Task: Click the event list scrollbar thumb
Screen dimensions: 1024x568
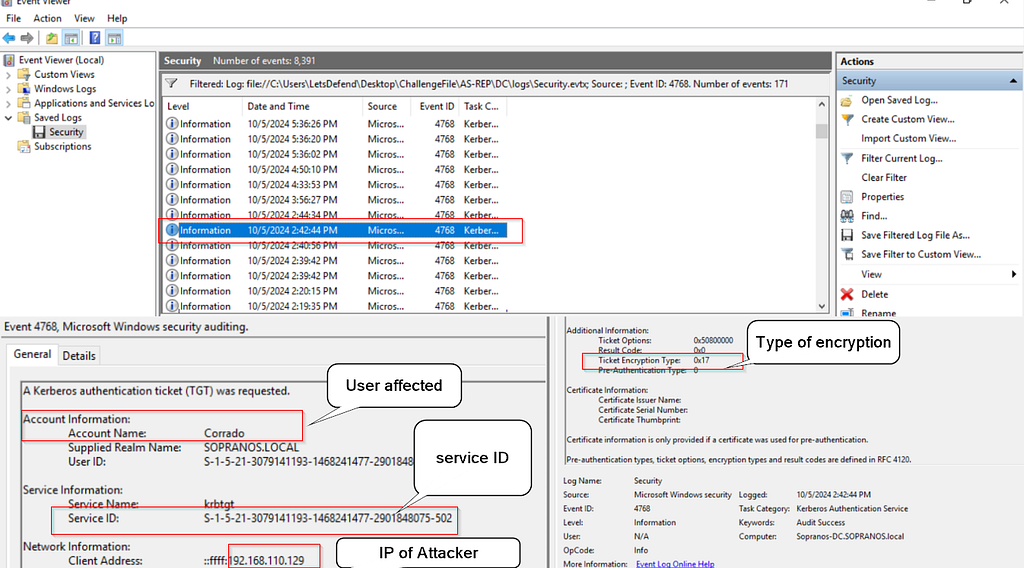Action: 822,131
